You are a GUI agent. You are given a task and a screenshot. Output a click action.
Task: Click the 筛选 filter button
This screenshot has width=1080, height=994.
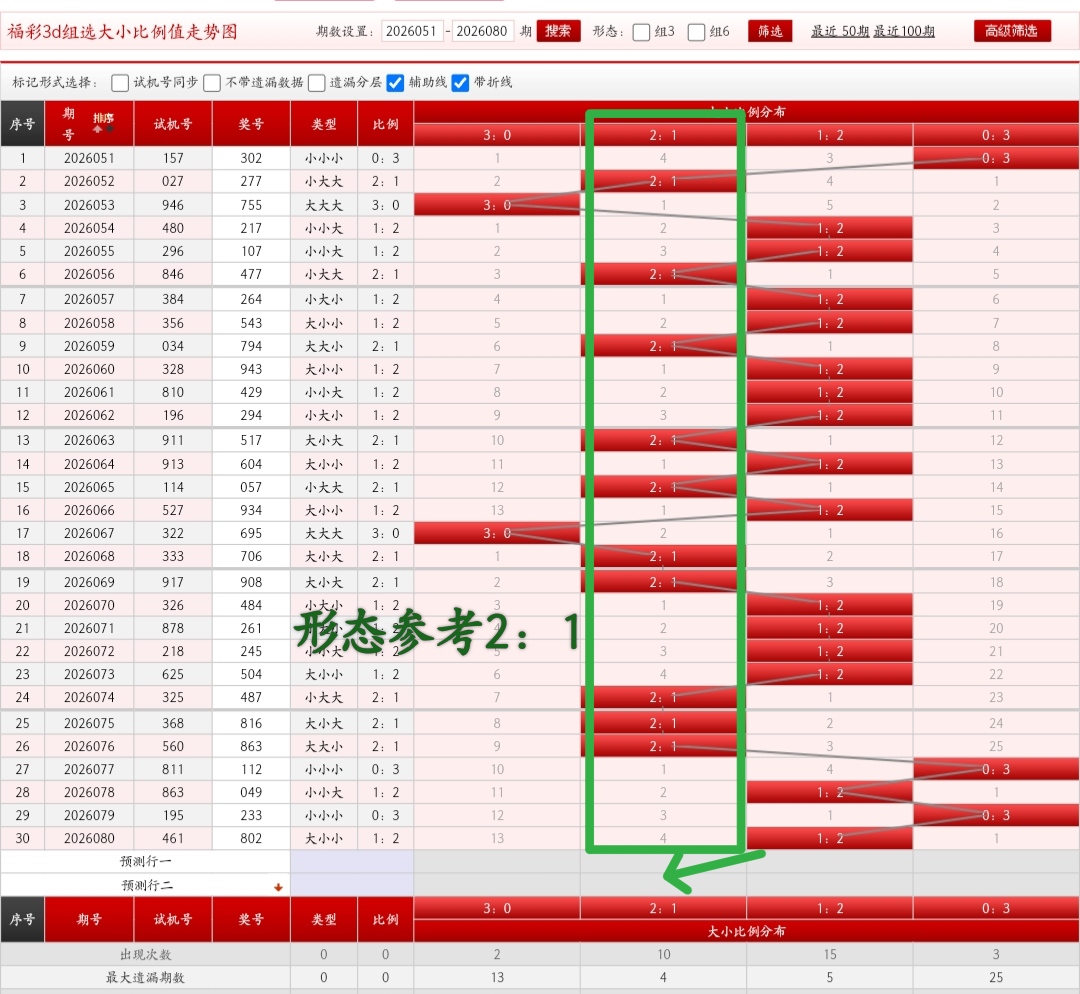770,31
